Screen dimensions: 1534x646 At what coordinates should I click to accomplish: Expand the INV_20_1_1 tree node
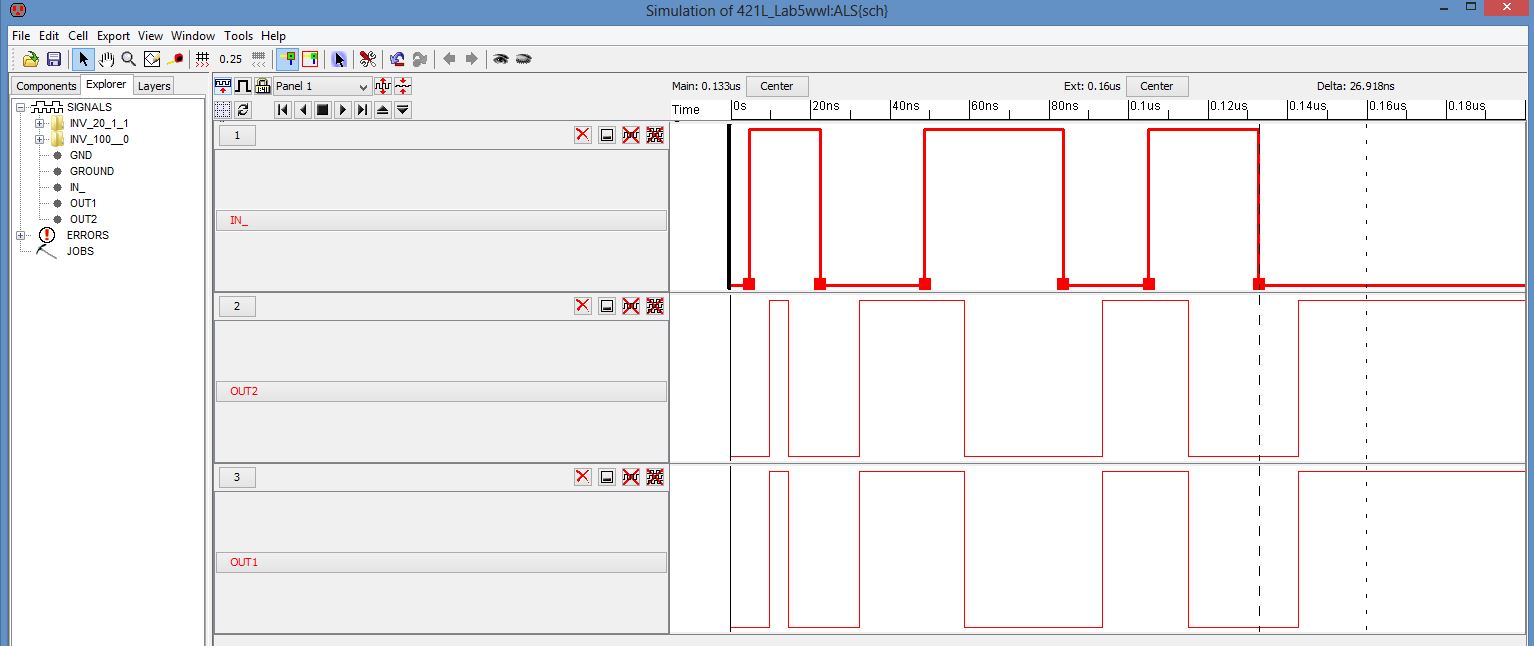click(x=39, y=123)
